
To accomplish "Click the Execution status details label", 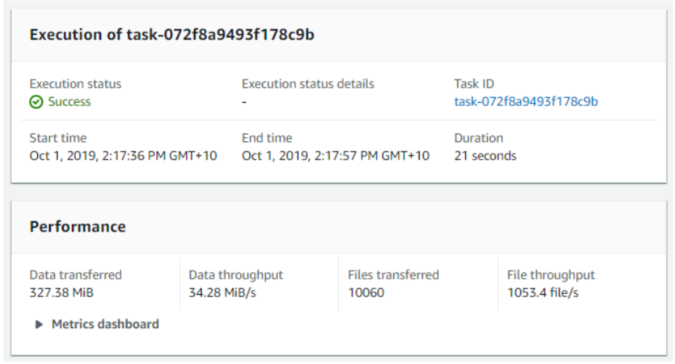I will click(308, 83).
